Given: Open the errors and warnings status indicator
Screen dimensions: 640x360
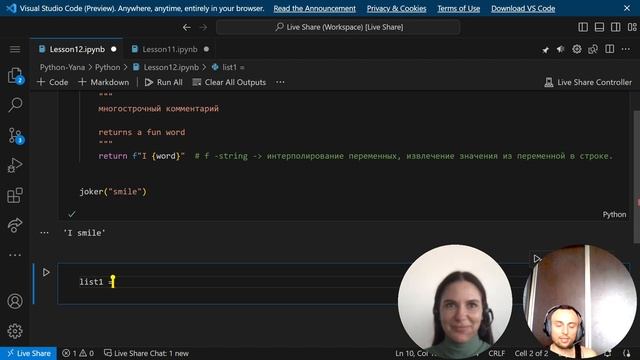Looking at the screenshot, I should coord(78,353).
